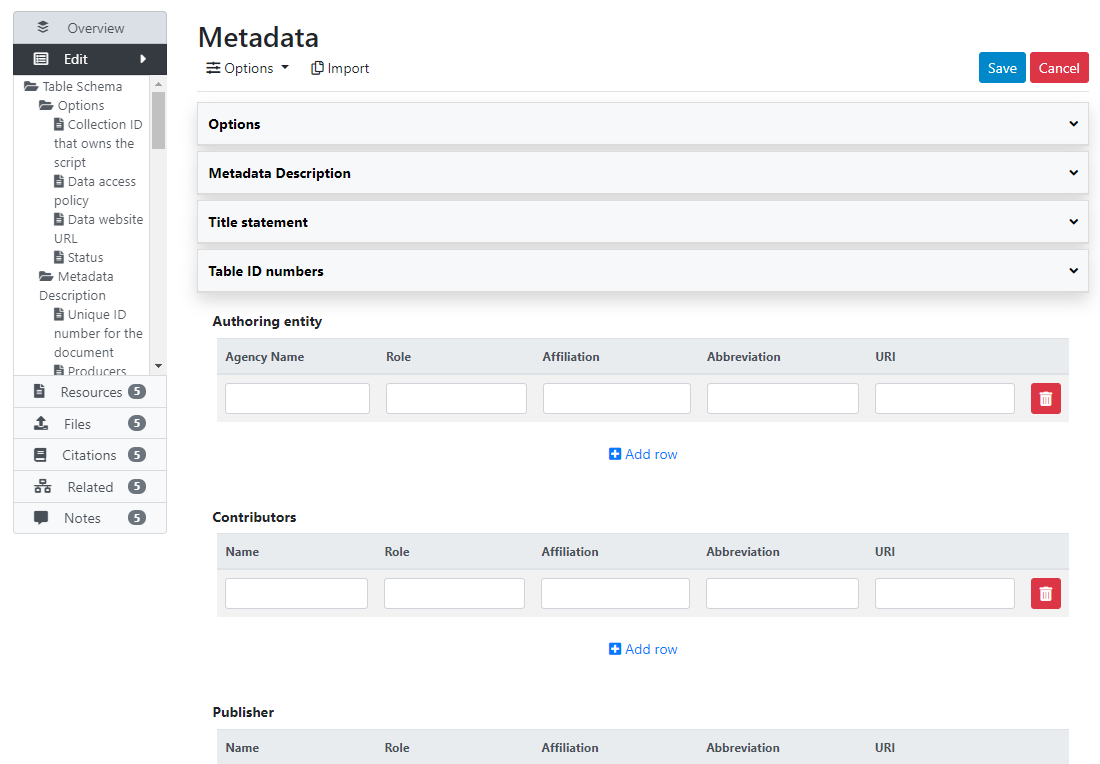Click Authoring entity Affiliation field
The height and width of the screenshot is (764, 1100).
click(x=617, y=398)
